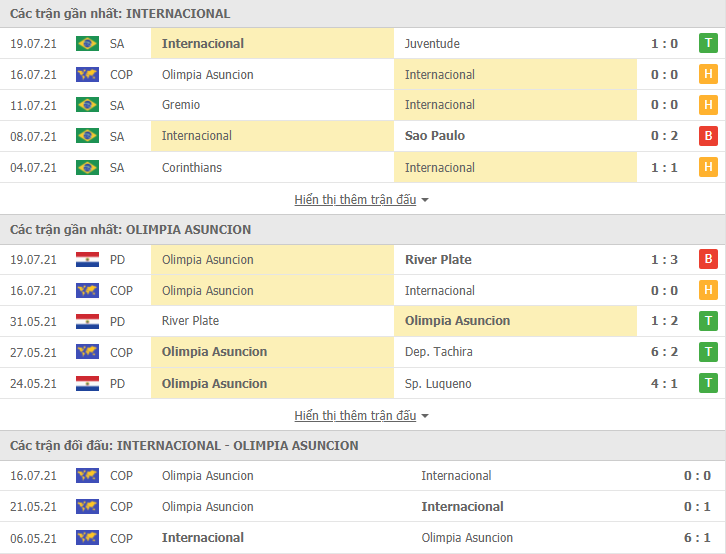This screenshot has width=726, height=554.
Task: Open the Internacional vs Juventude match
Action: point(363,43)
